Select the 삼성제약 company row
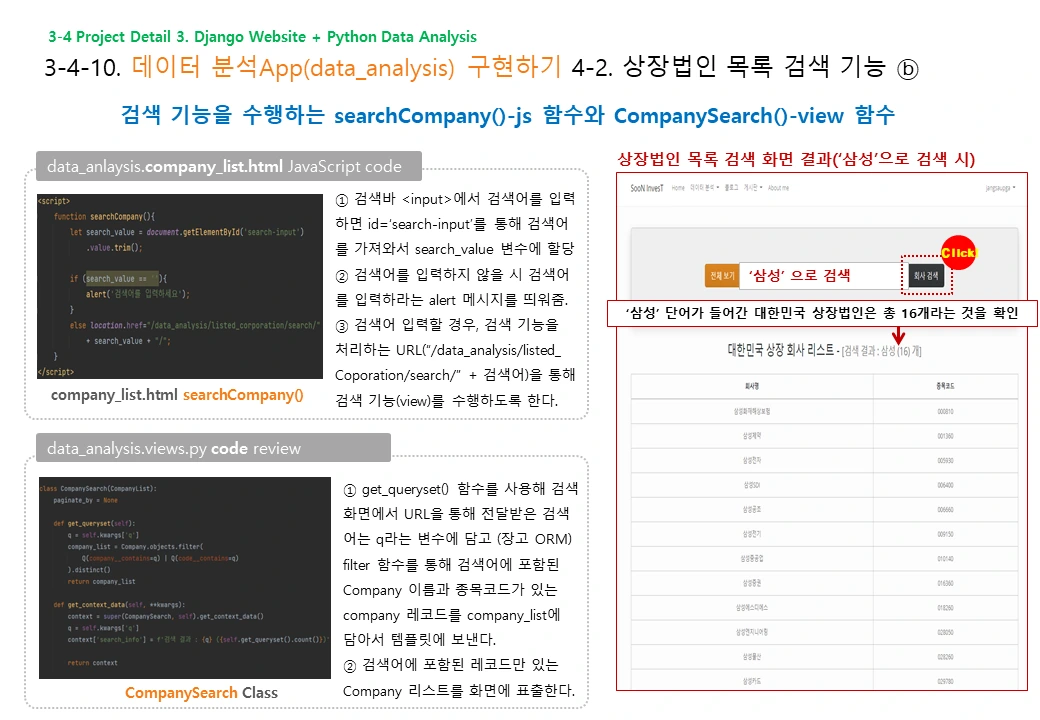This screenshot has width=1040, height=720. (824, 436)
